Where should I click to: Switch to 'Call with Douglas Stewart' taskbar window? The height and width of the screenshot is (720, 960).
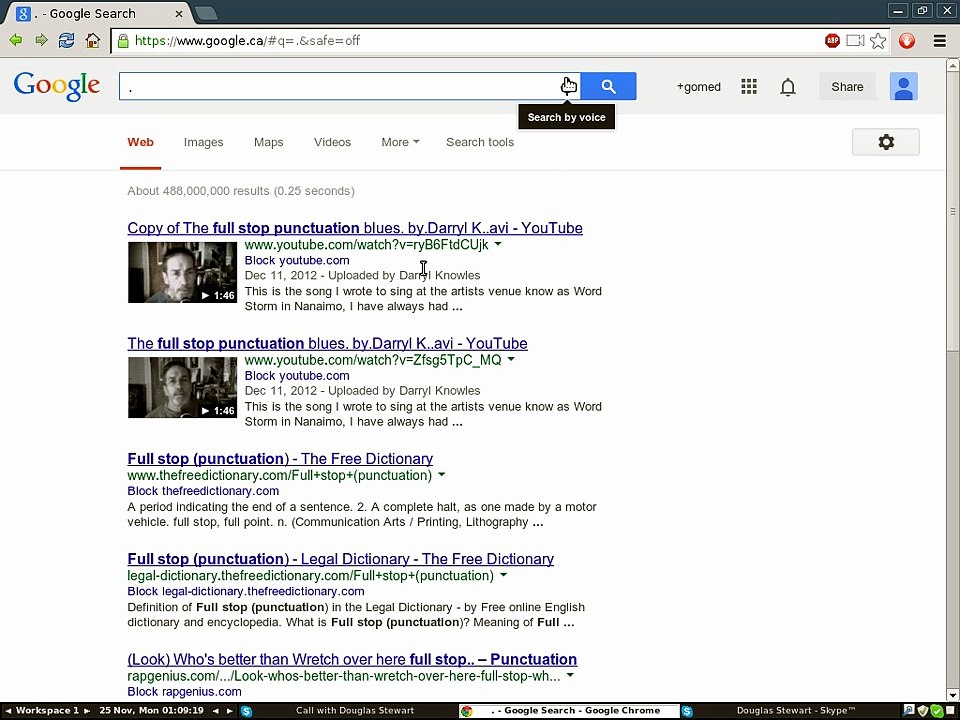[x=354, y=711]
